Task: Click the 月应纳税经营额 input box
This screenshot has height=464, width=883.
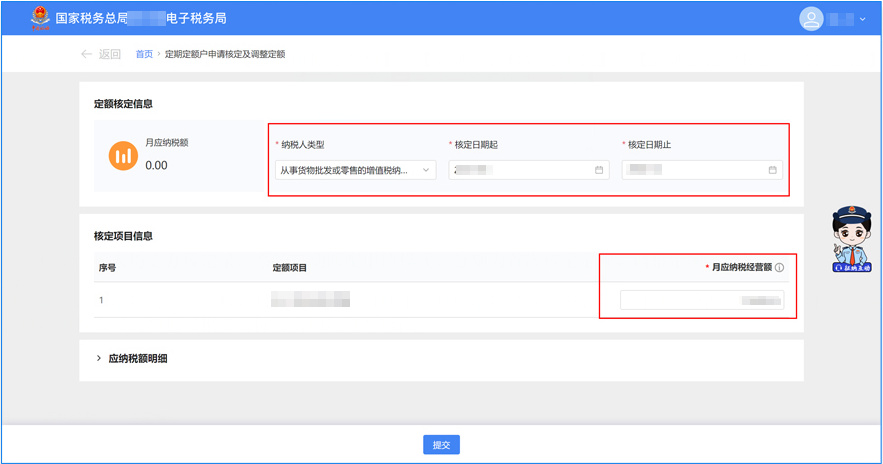Action: pyautogui.click(x=701, y=300)
